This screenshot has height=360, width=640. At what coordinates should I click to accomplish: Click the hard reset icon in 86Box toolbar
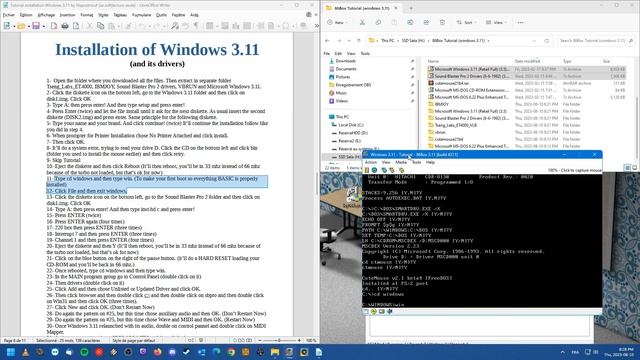[374, 170]
